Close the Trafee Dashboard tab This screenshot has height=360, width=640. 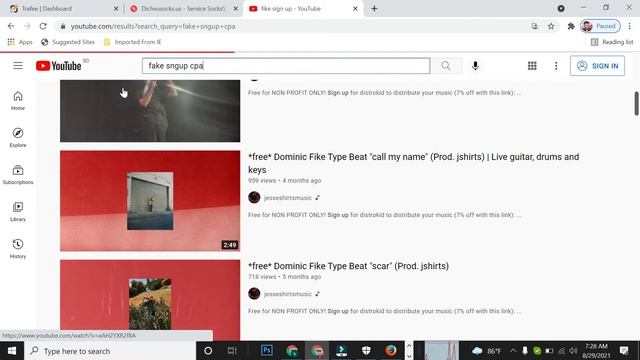(x=116, y=9)
